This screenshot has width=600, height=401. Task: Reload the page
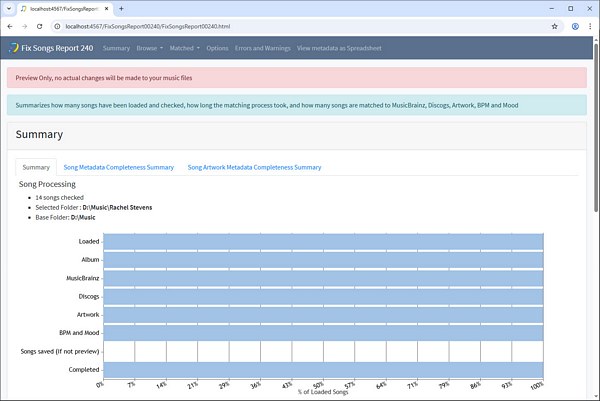pyautogui.click(x=39, y=26)
